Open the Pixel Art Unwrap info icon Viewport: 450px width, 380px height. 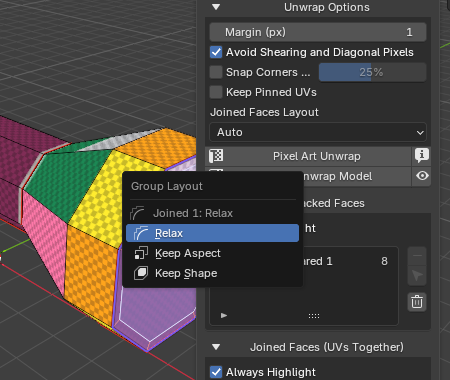tap(422, 156)
